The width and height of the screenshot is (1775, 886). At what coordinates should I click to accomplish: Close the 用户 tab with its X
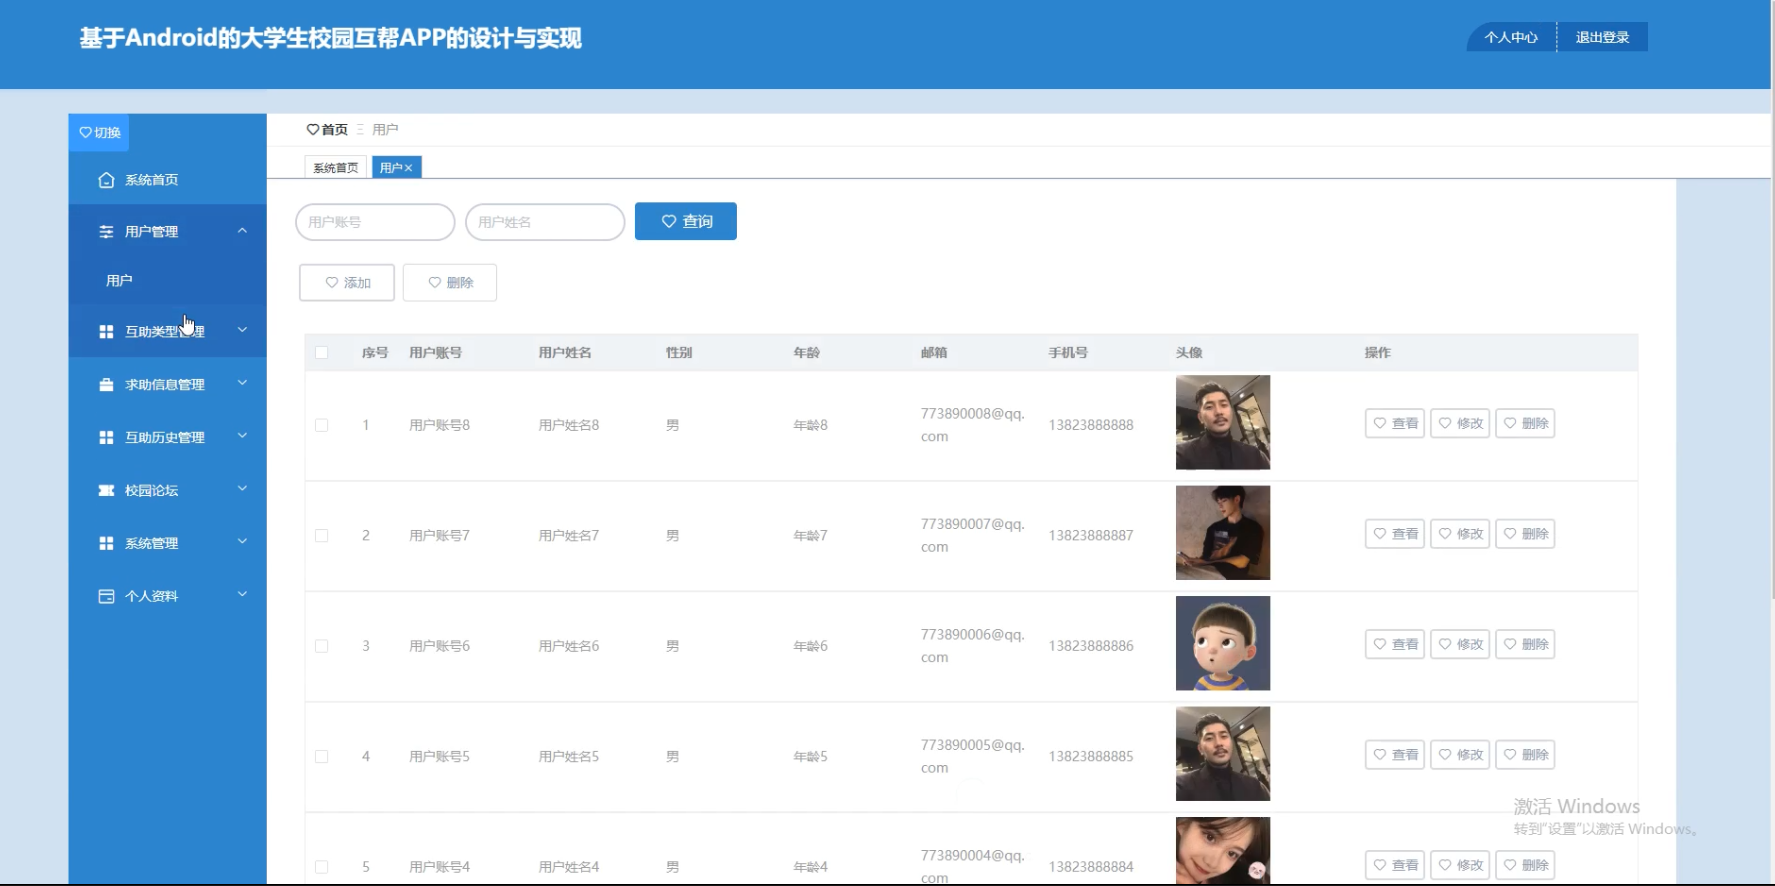(408, 168)
